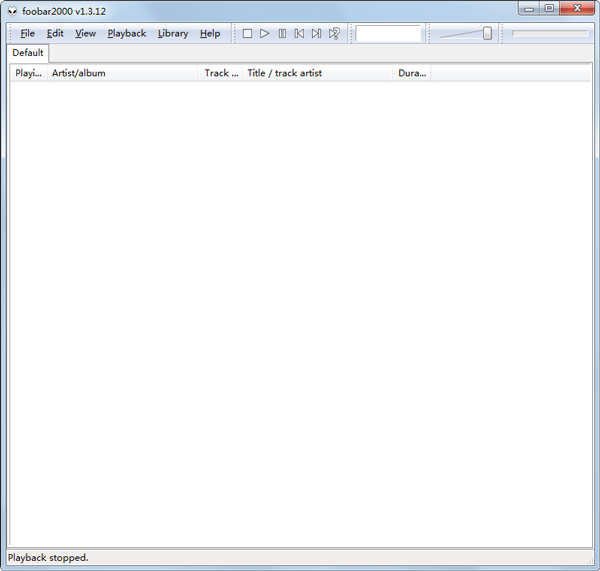The image size is (600, 571).
Task: Open the Edit menu
Action: (55, 34)
